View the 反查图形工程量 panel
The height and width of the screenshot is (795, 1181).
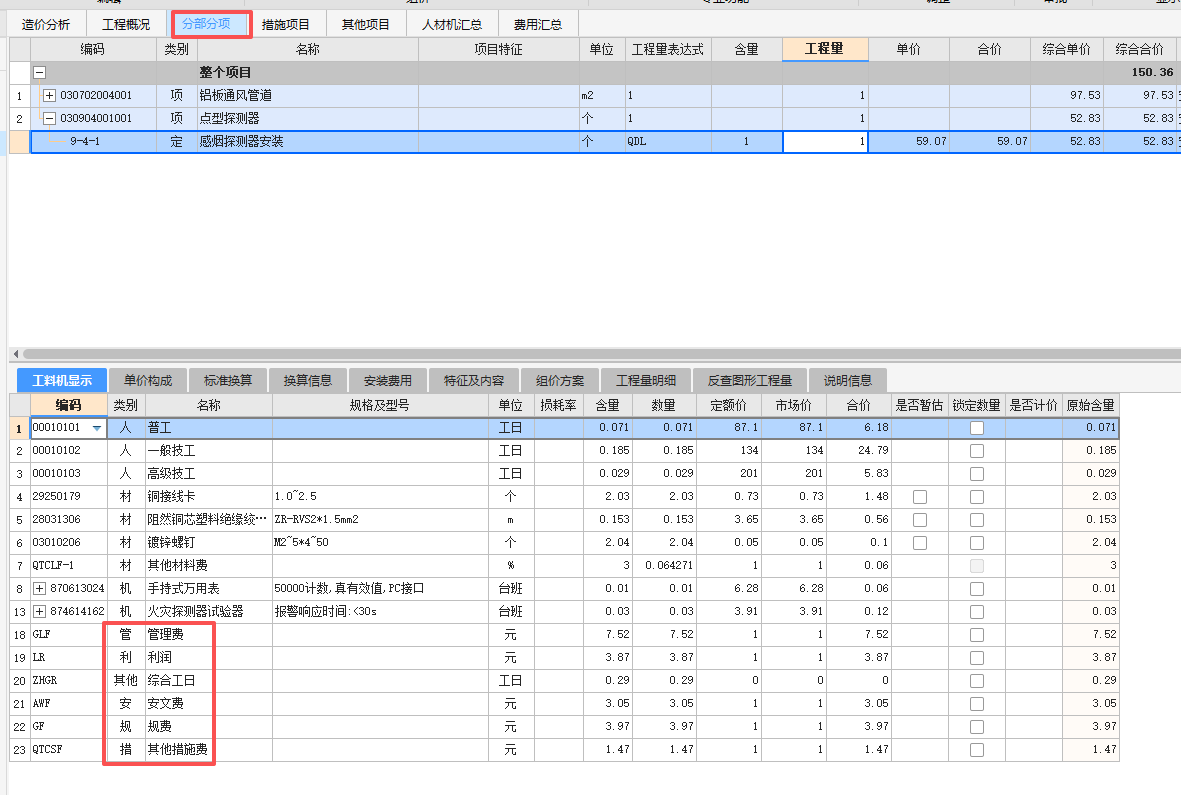point(749,380)
